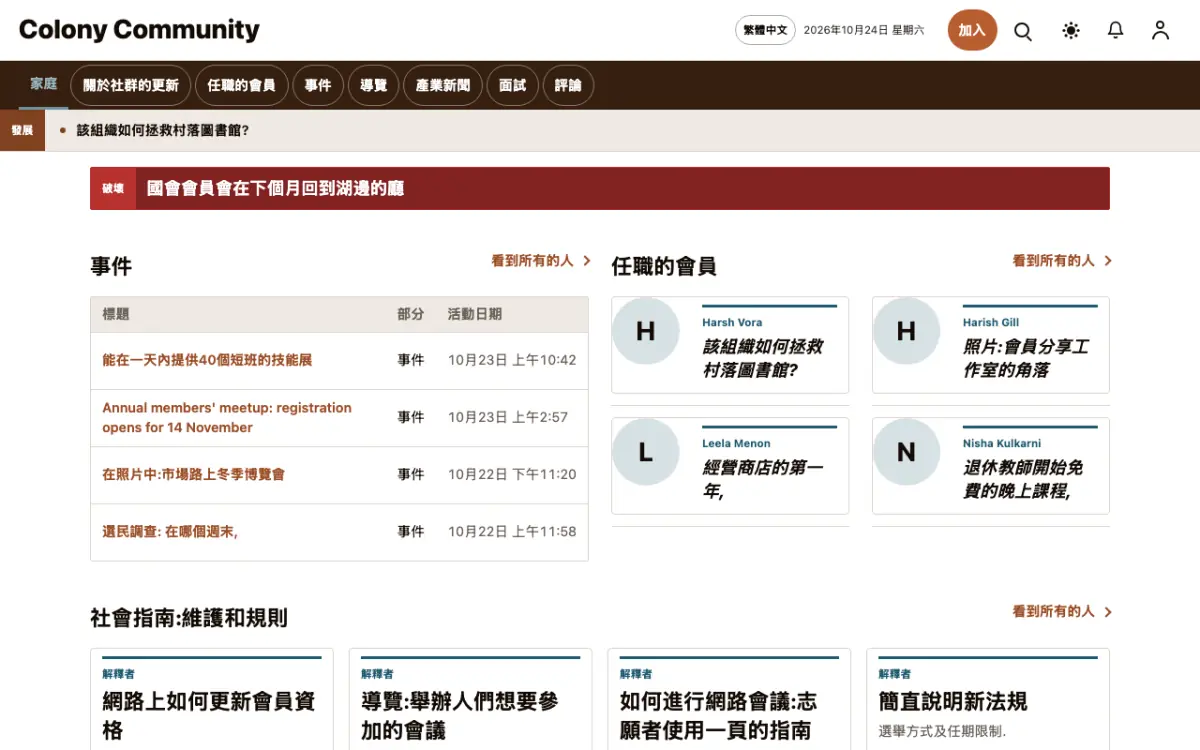Click the 破壞 breaking news label
Image resolution: width=1200 pixels, height=750 pixels.
pyautogui.click(x=113, y=188)
